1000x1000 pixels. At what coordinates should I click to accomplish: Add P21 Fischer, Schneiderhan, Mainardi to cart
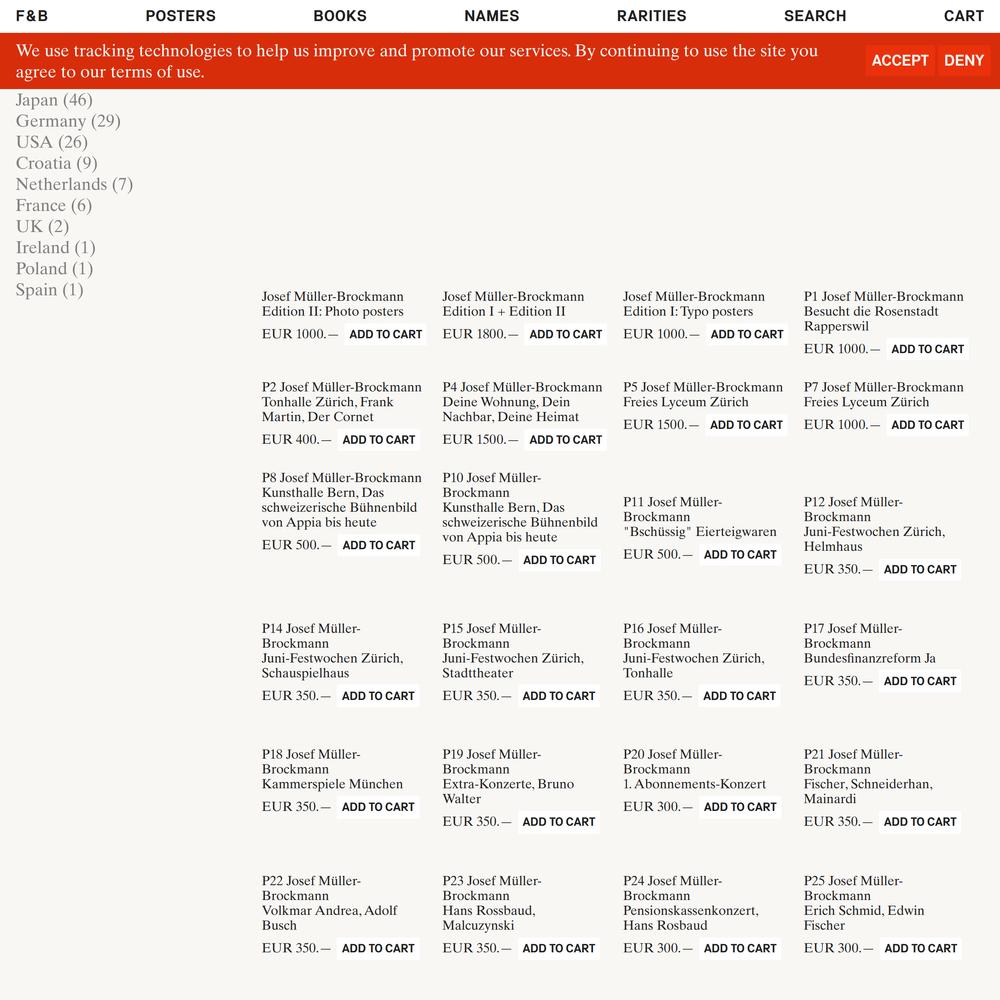tap(920, 822)
